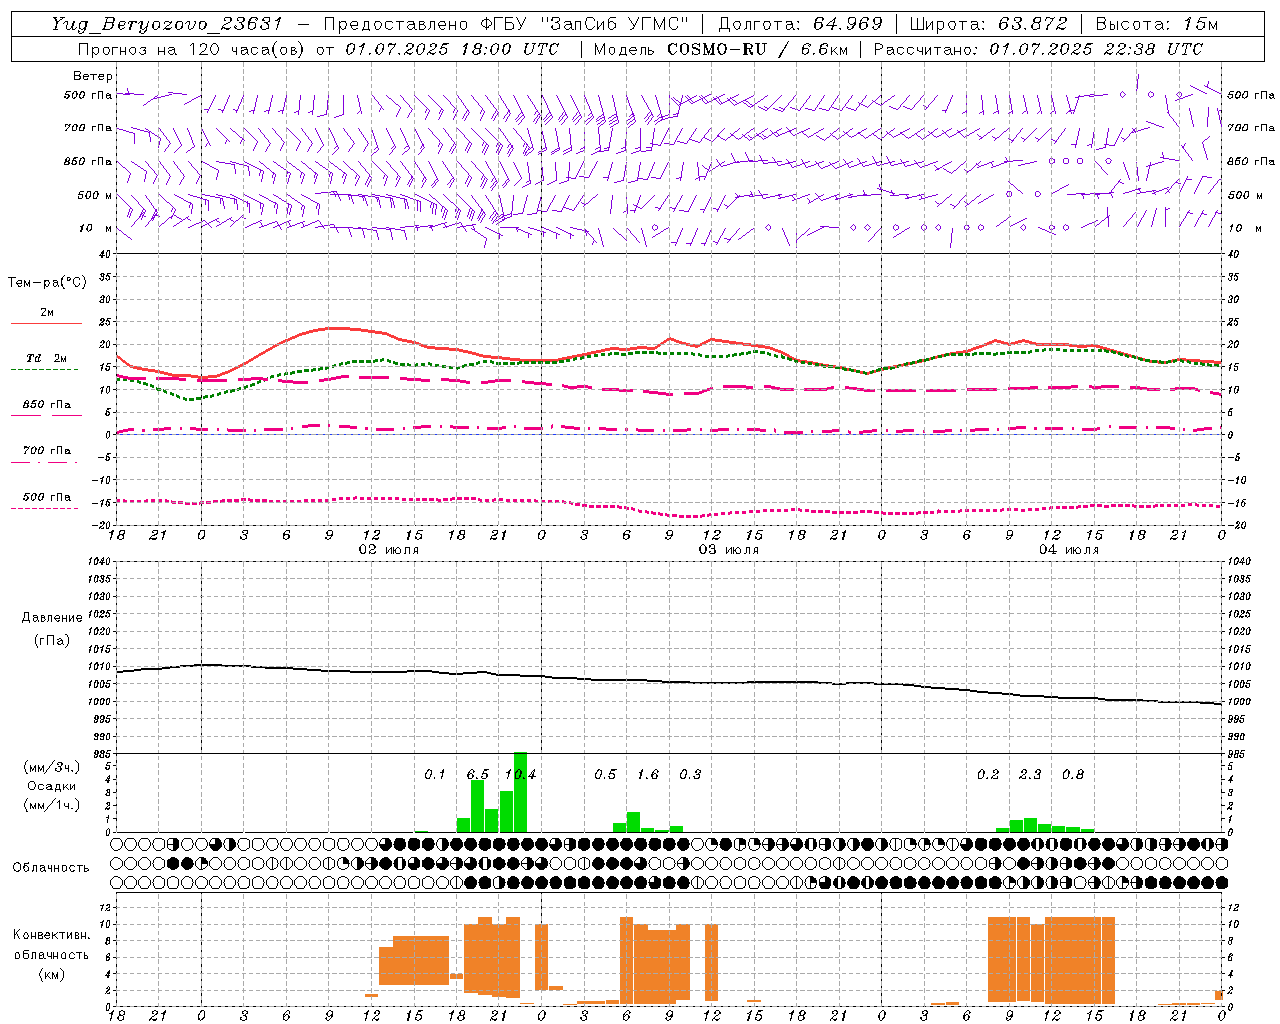Click the Ветер wind panel label

tap(92, 76)
